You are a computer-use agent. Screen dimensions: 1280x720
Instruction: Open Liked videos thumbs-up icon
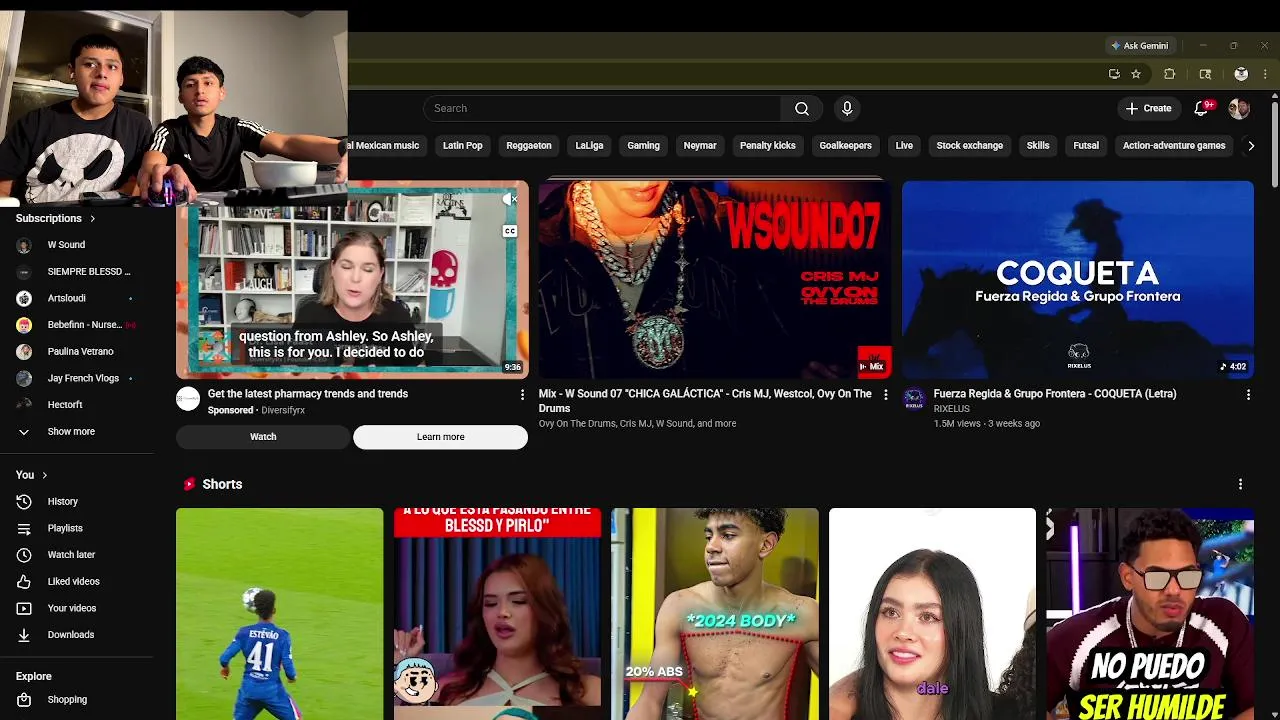[24, 581]
